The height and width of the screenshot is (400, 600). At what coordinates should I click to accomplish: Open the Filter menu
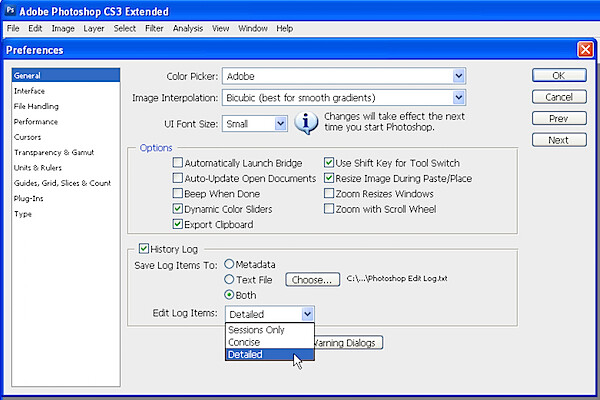click(154, 28)
